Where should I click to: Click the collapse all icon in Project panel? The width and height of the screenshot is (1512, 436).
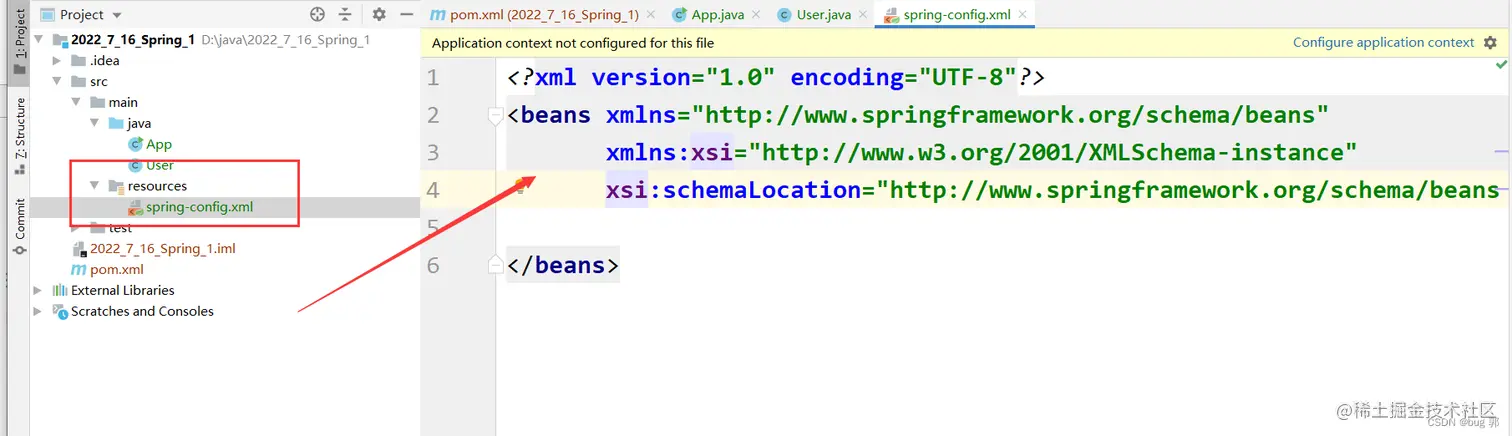click(x=345, y=14)
